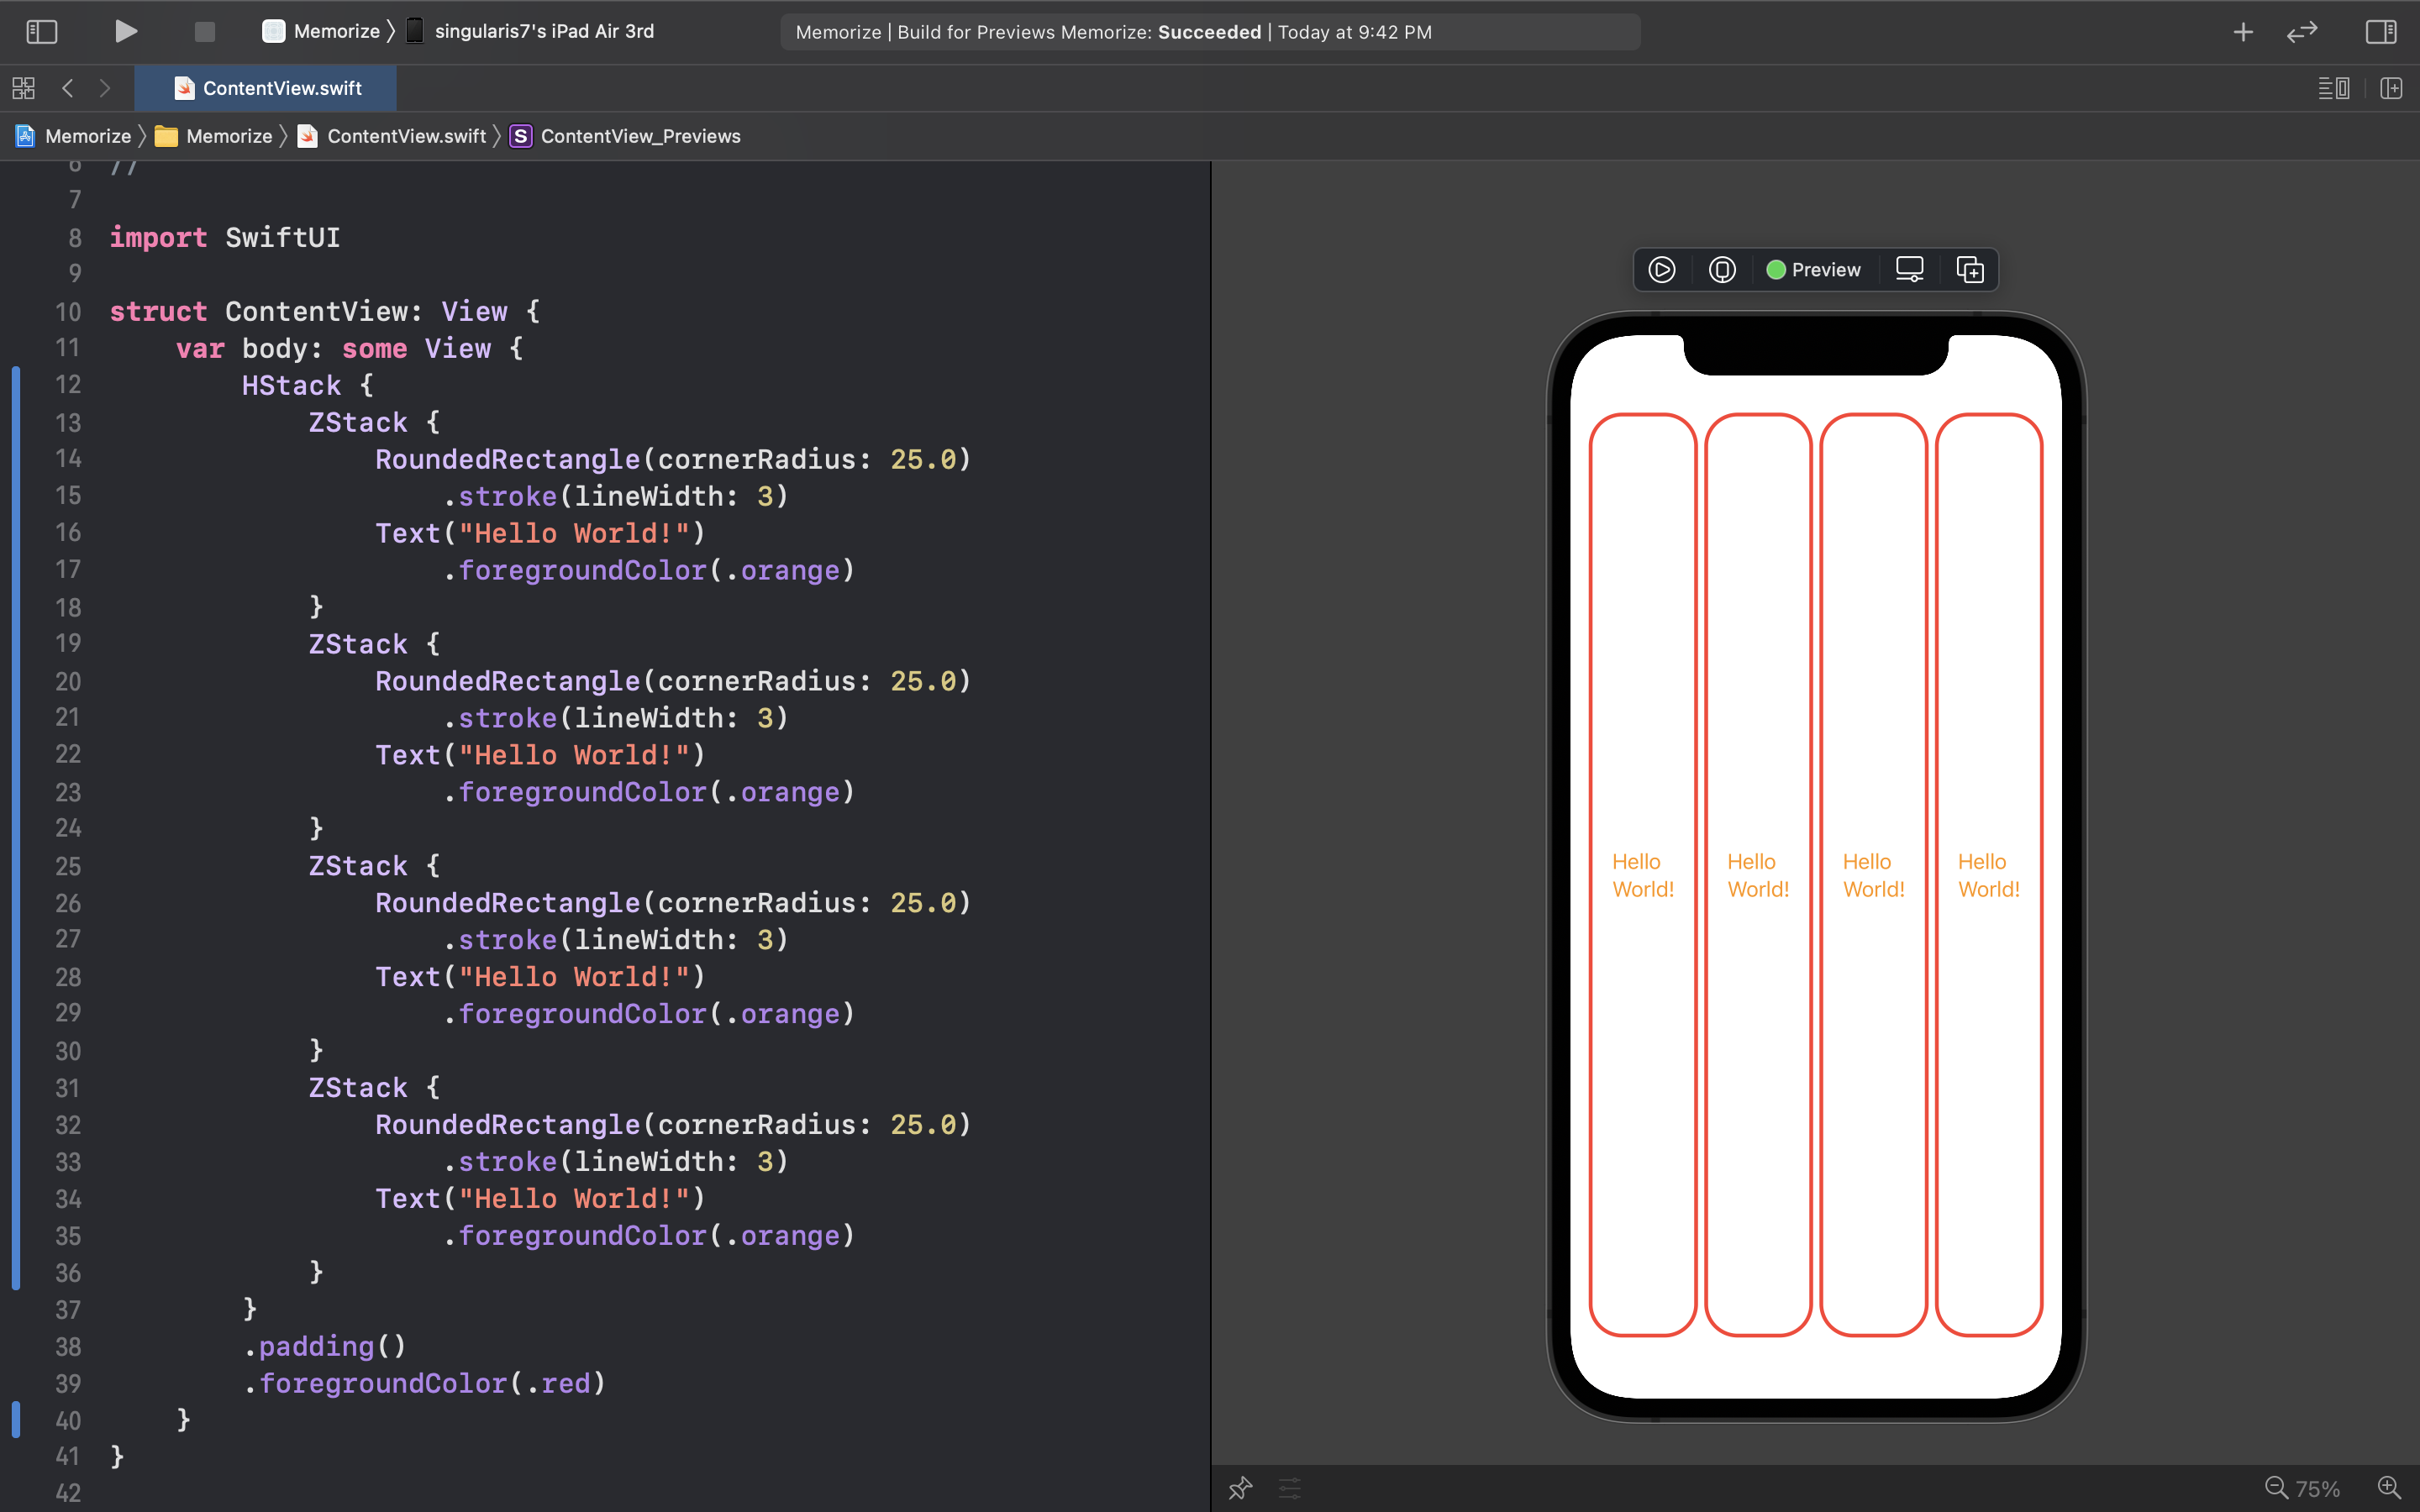This screenshot has height=1512, width=2420.
Task: Open editor options lines icon
Action: click(2333, 88)
